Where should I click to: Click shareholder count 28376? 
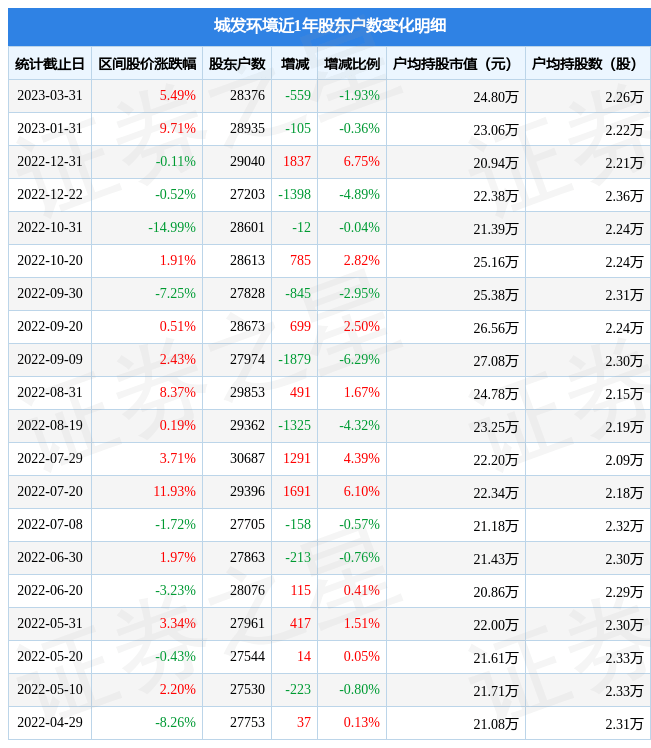[247, 95]
